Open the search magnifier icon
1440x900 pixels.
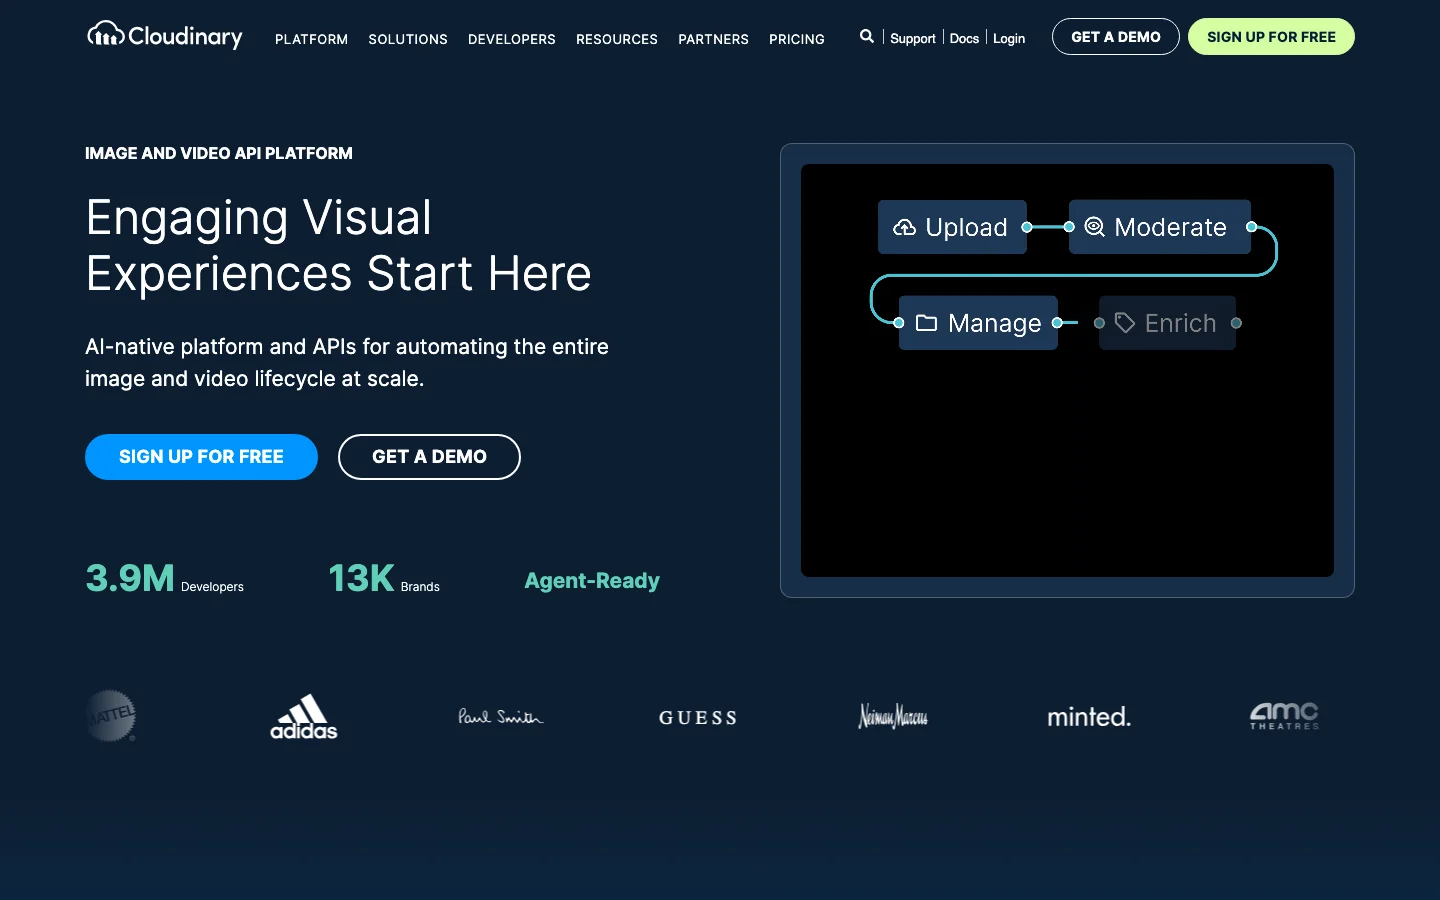(x=867, y=36)
